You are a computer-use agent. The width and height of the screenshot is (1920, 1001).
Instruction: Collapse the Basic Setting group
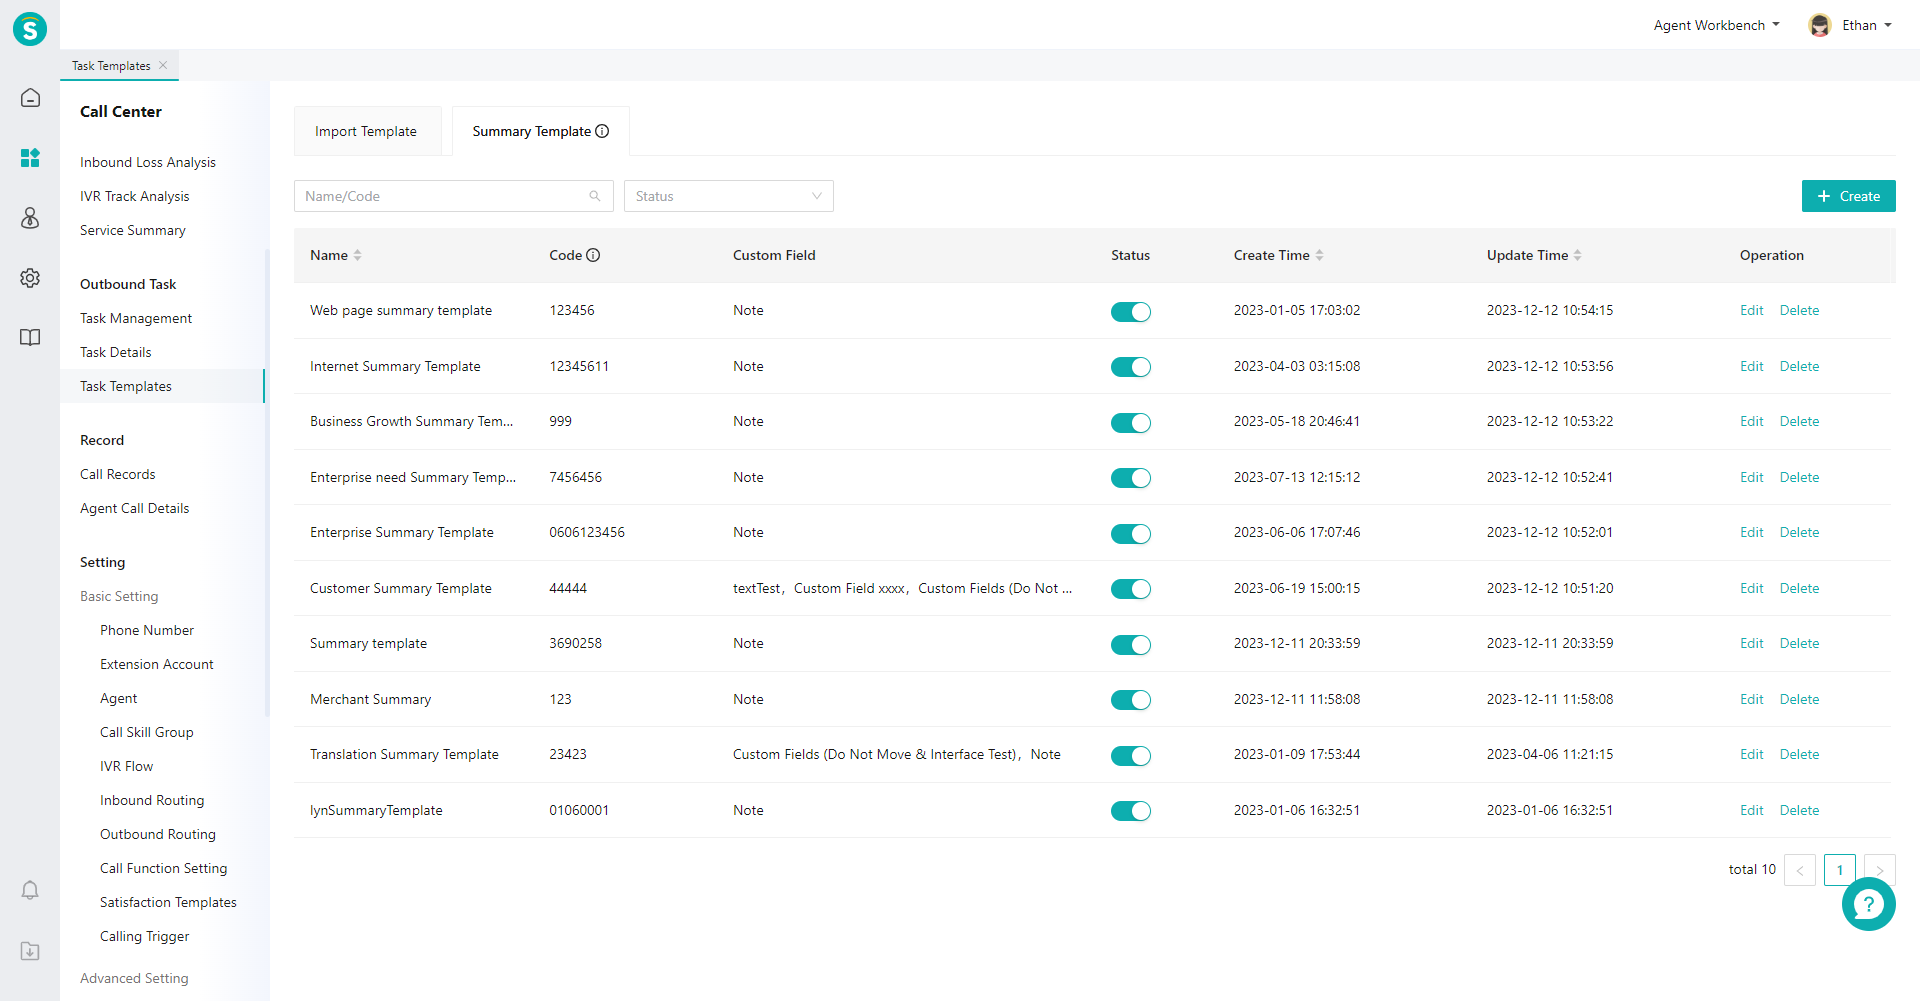tap(119, 596)
